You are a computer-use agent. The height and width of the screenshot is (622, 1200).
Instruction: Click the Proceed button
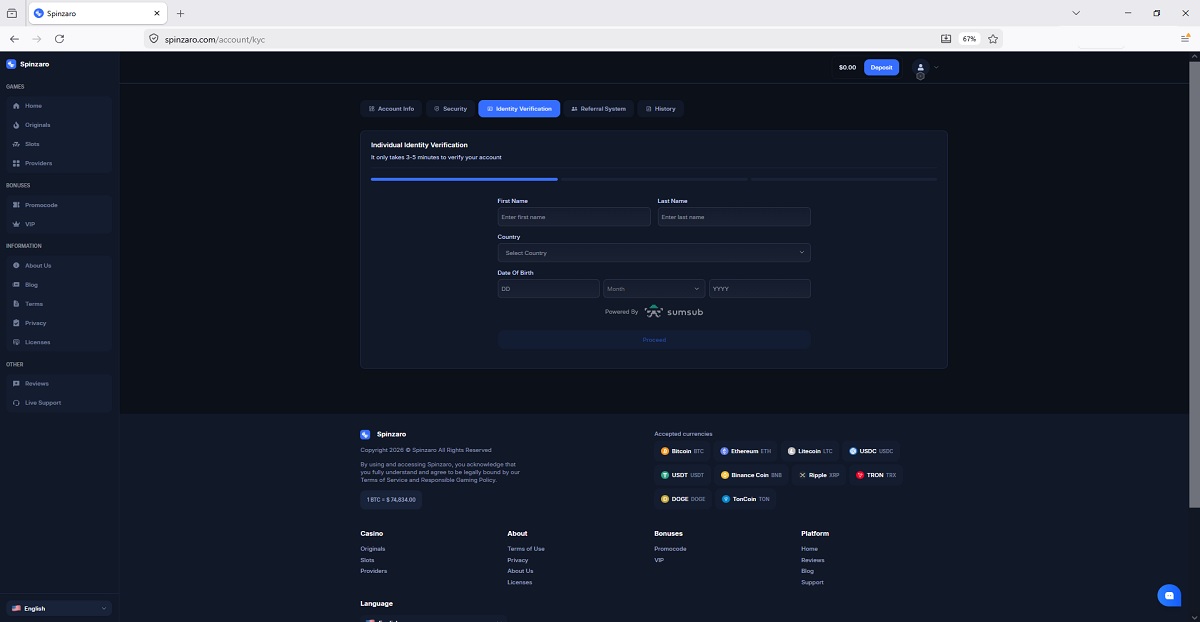653,340
